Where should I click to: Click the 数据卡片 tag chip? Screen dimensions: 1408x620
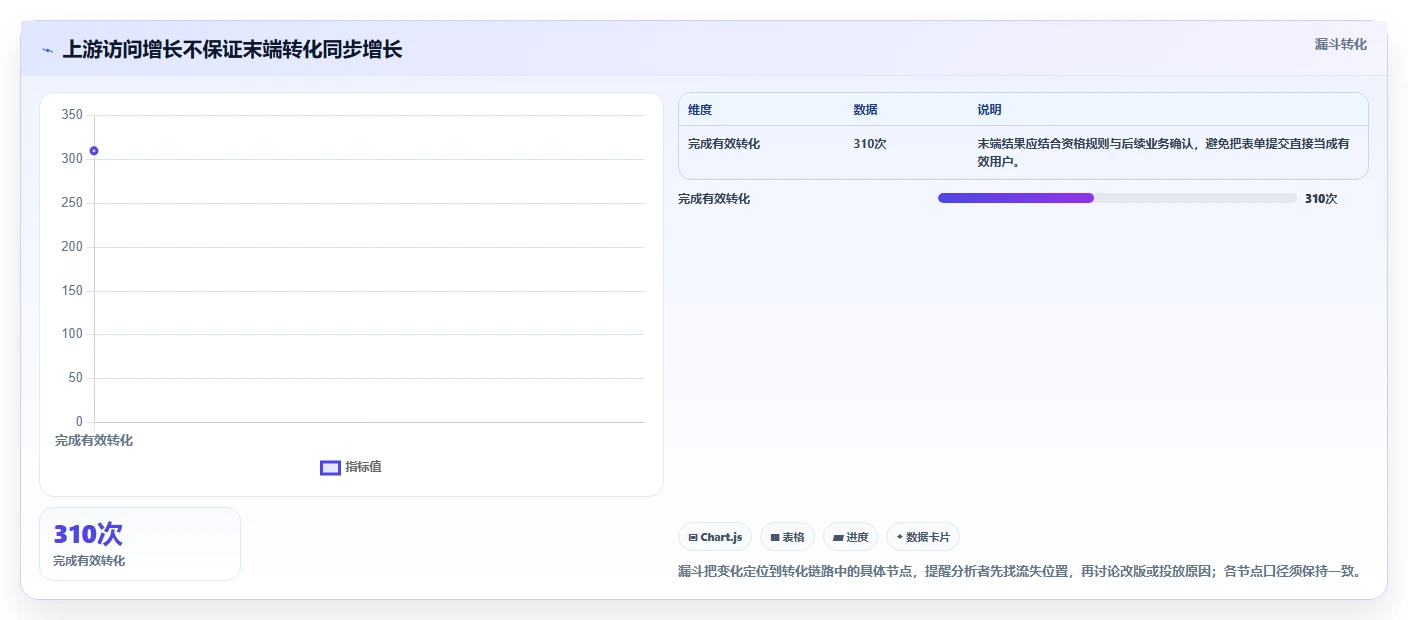pos(922,537)
